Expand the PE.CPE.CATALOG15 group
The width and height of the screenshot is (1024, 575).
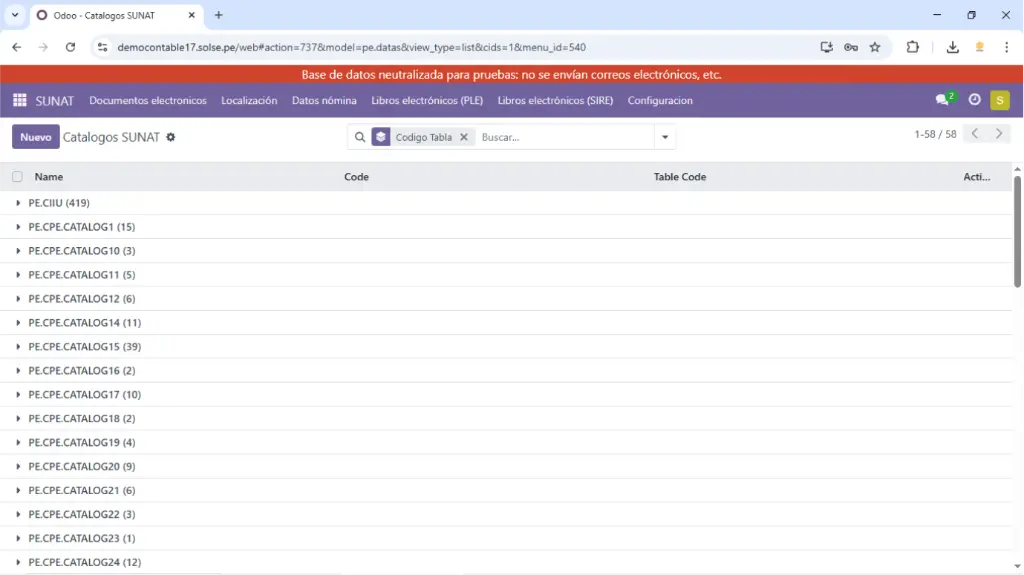(84, 347)
